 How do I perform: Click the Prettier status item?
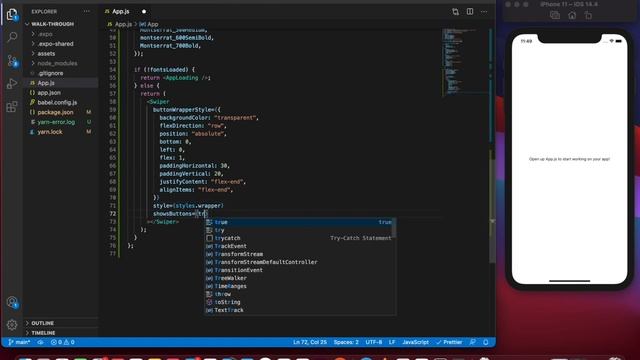click(449, 342)
